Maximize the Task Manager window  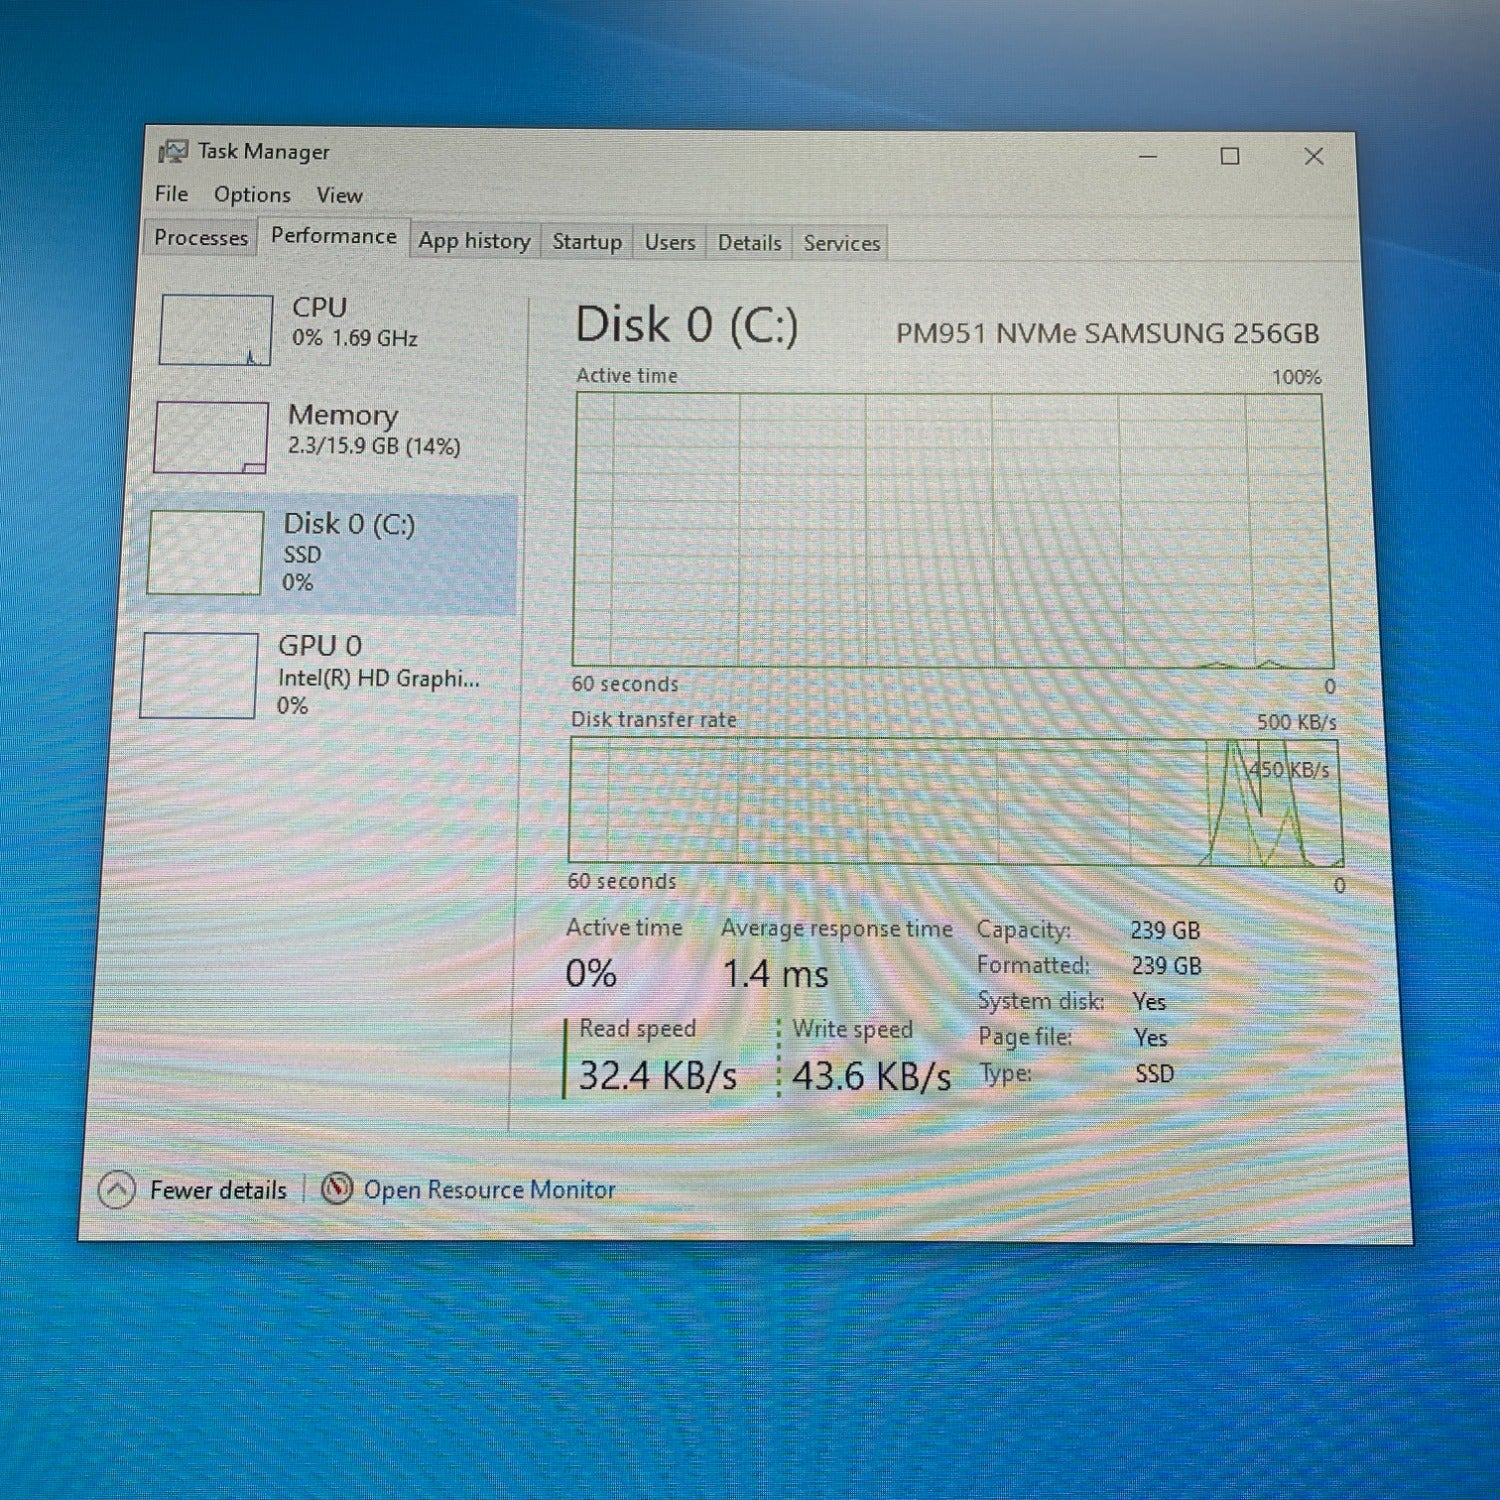point(1230,157)
